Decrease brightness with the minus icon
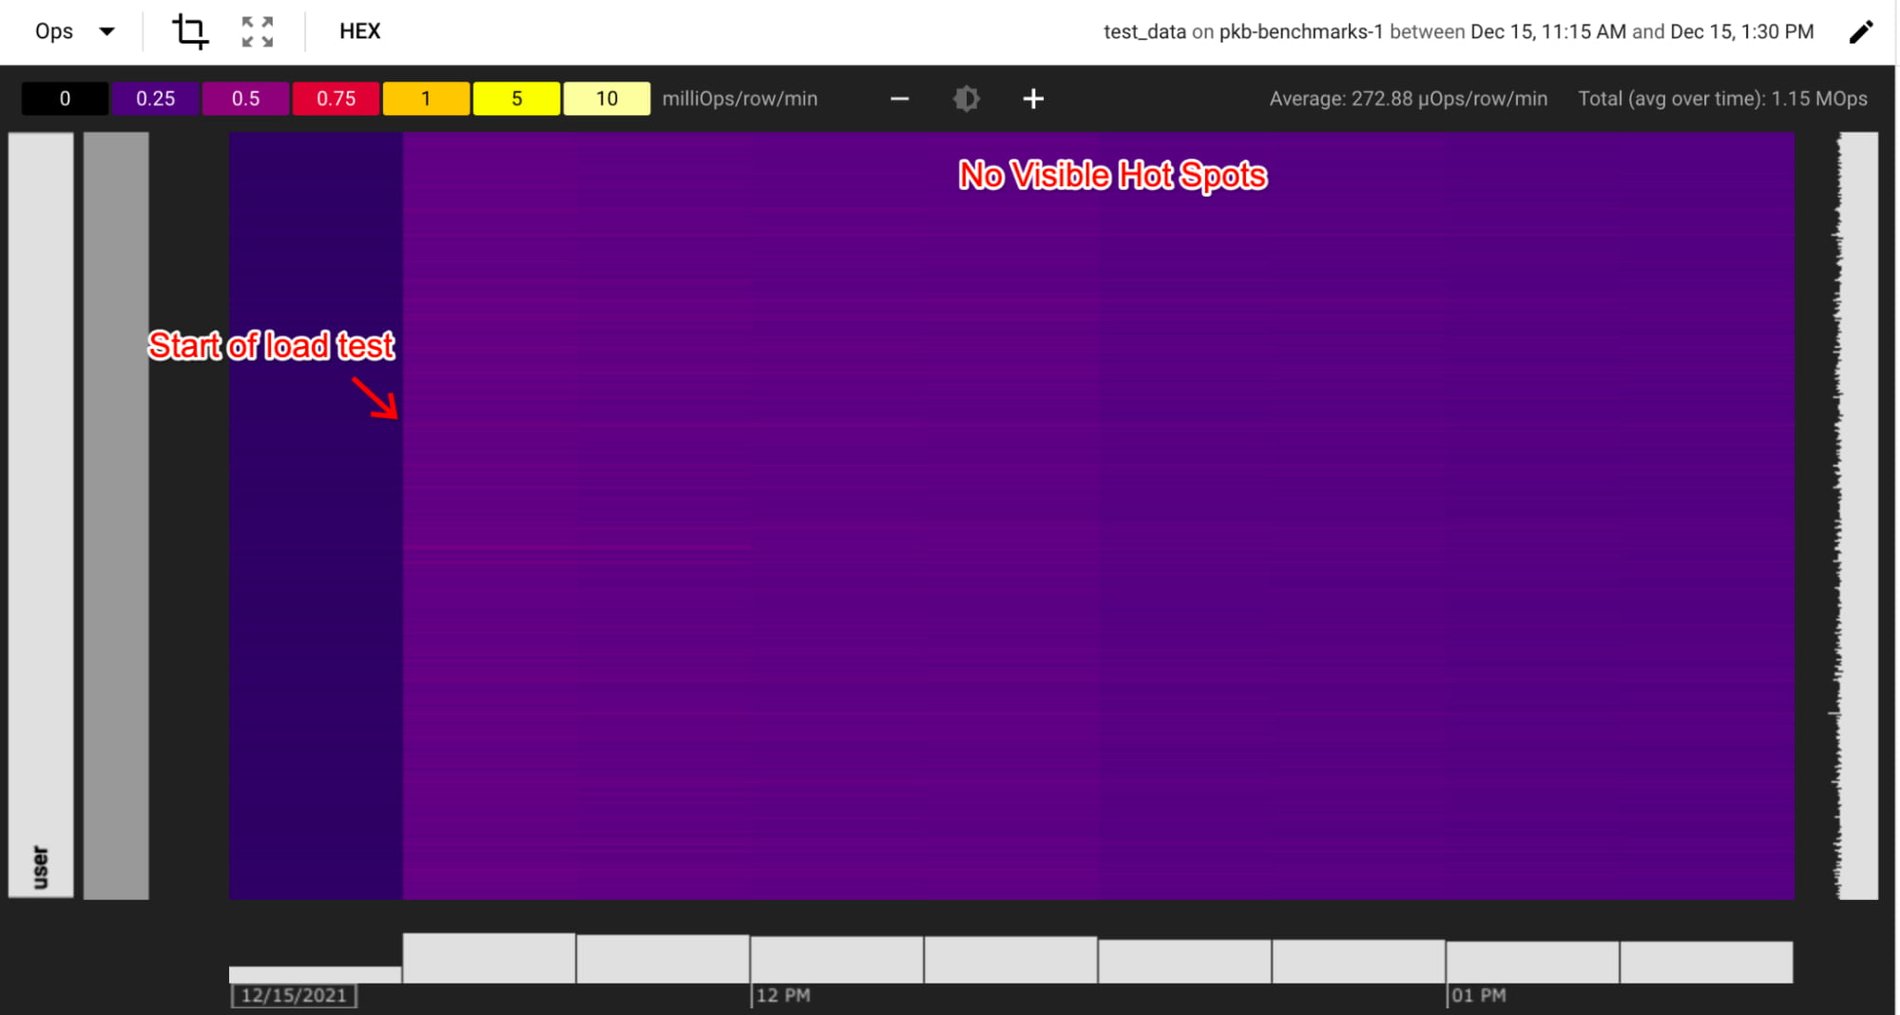This screenshot has width=1900, height=1015. 899,99
